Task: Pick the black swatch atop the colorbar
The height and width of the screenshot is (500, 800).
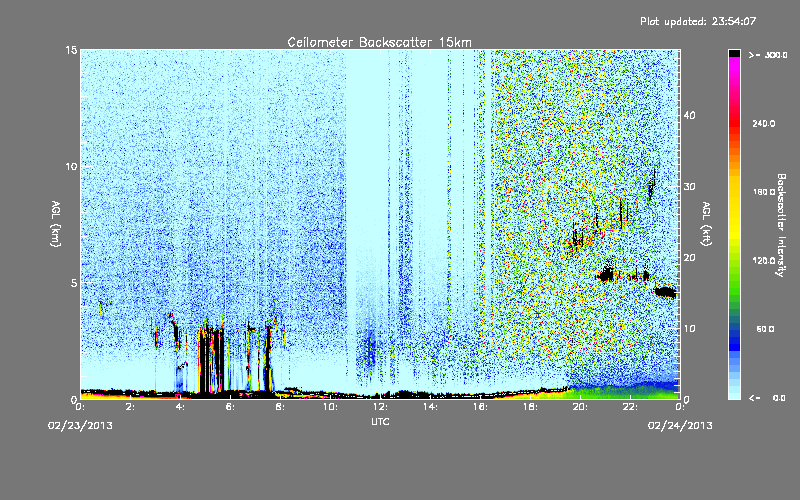Action: coord(734,53)
